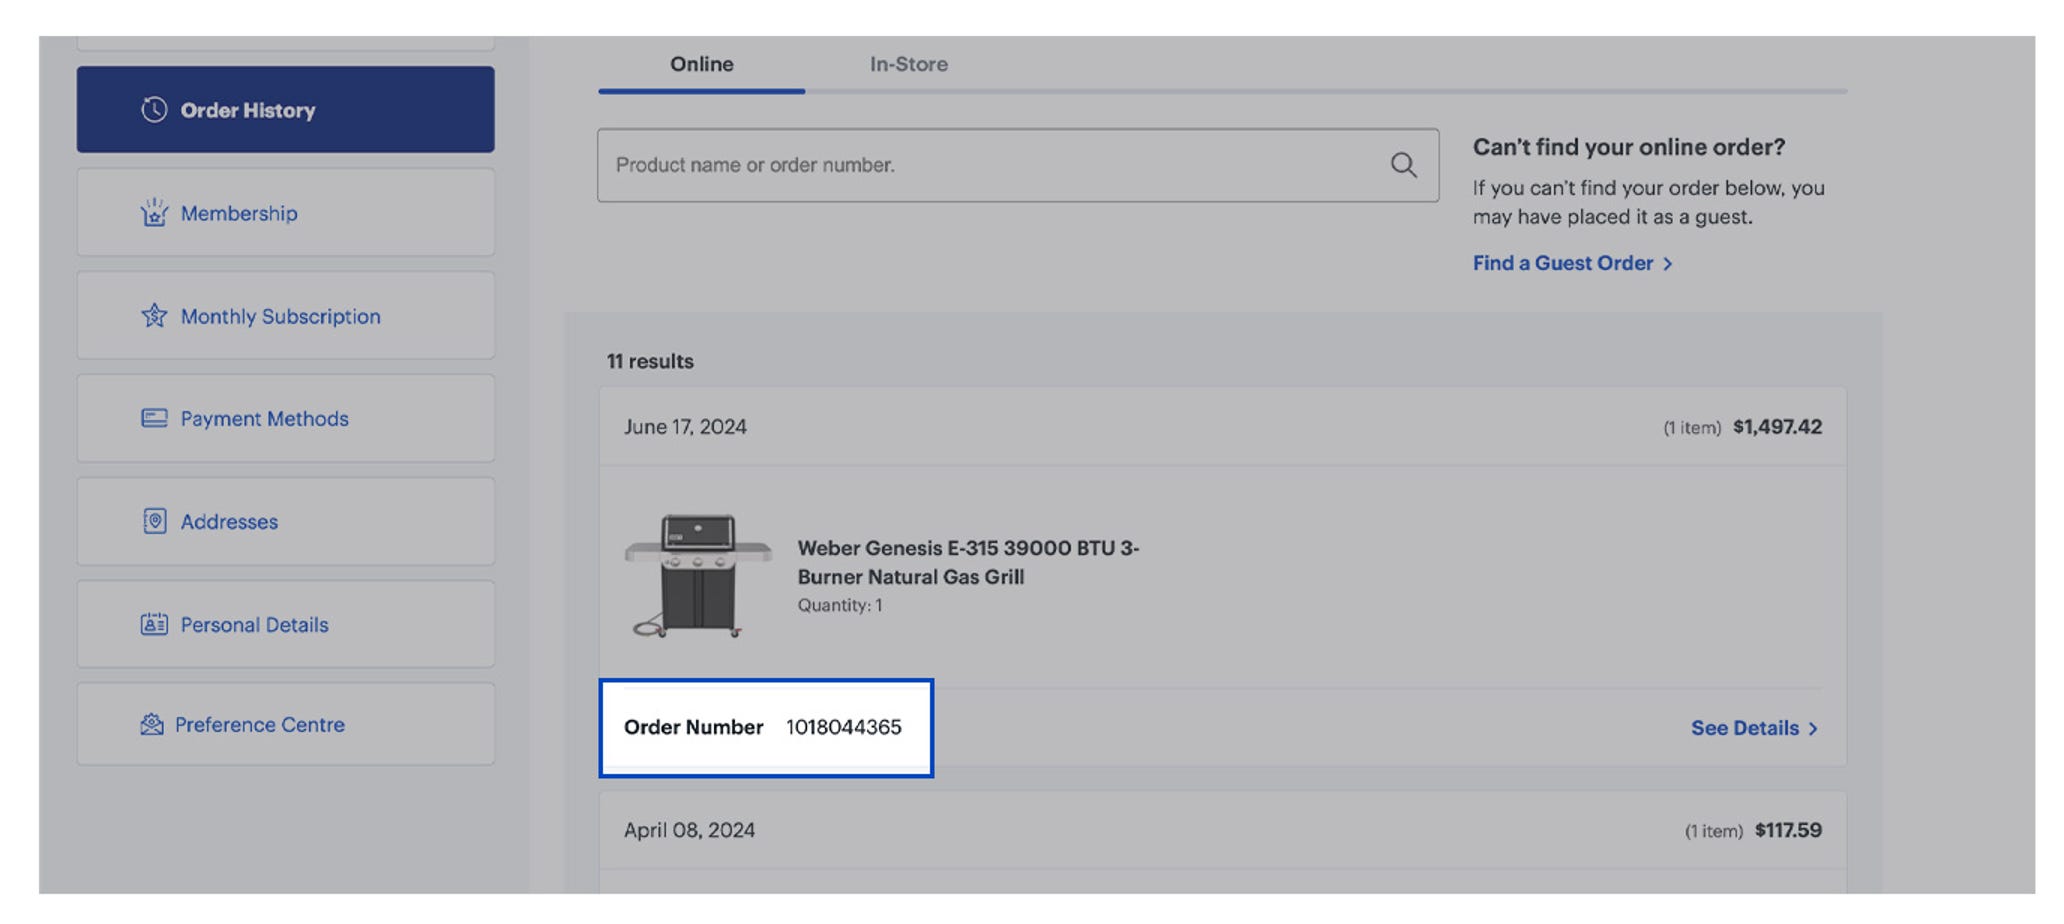Switch to the In-Store tab
This screenshot has width=2064, height=924.
point(908,63)
